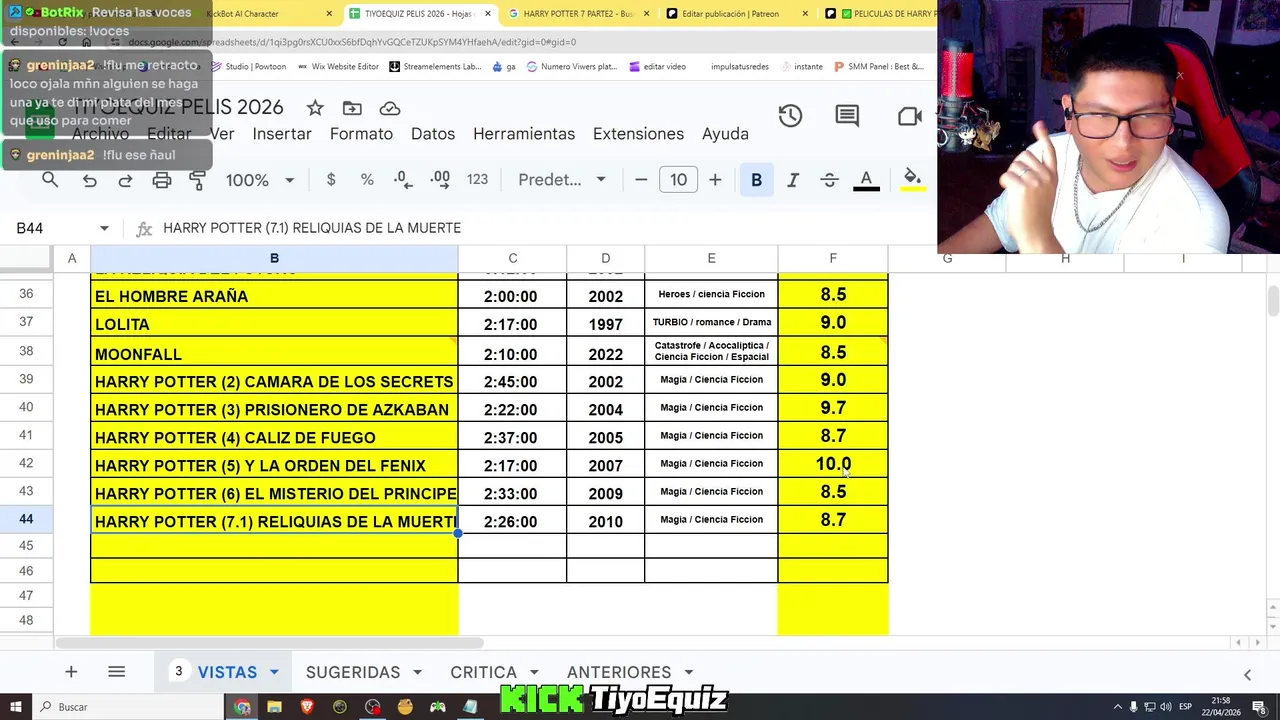
Task: Open the ANTERIORES tab dropdown arrow
Action: [689, 673]
